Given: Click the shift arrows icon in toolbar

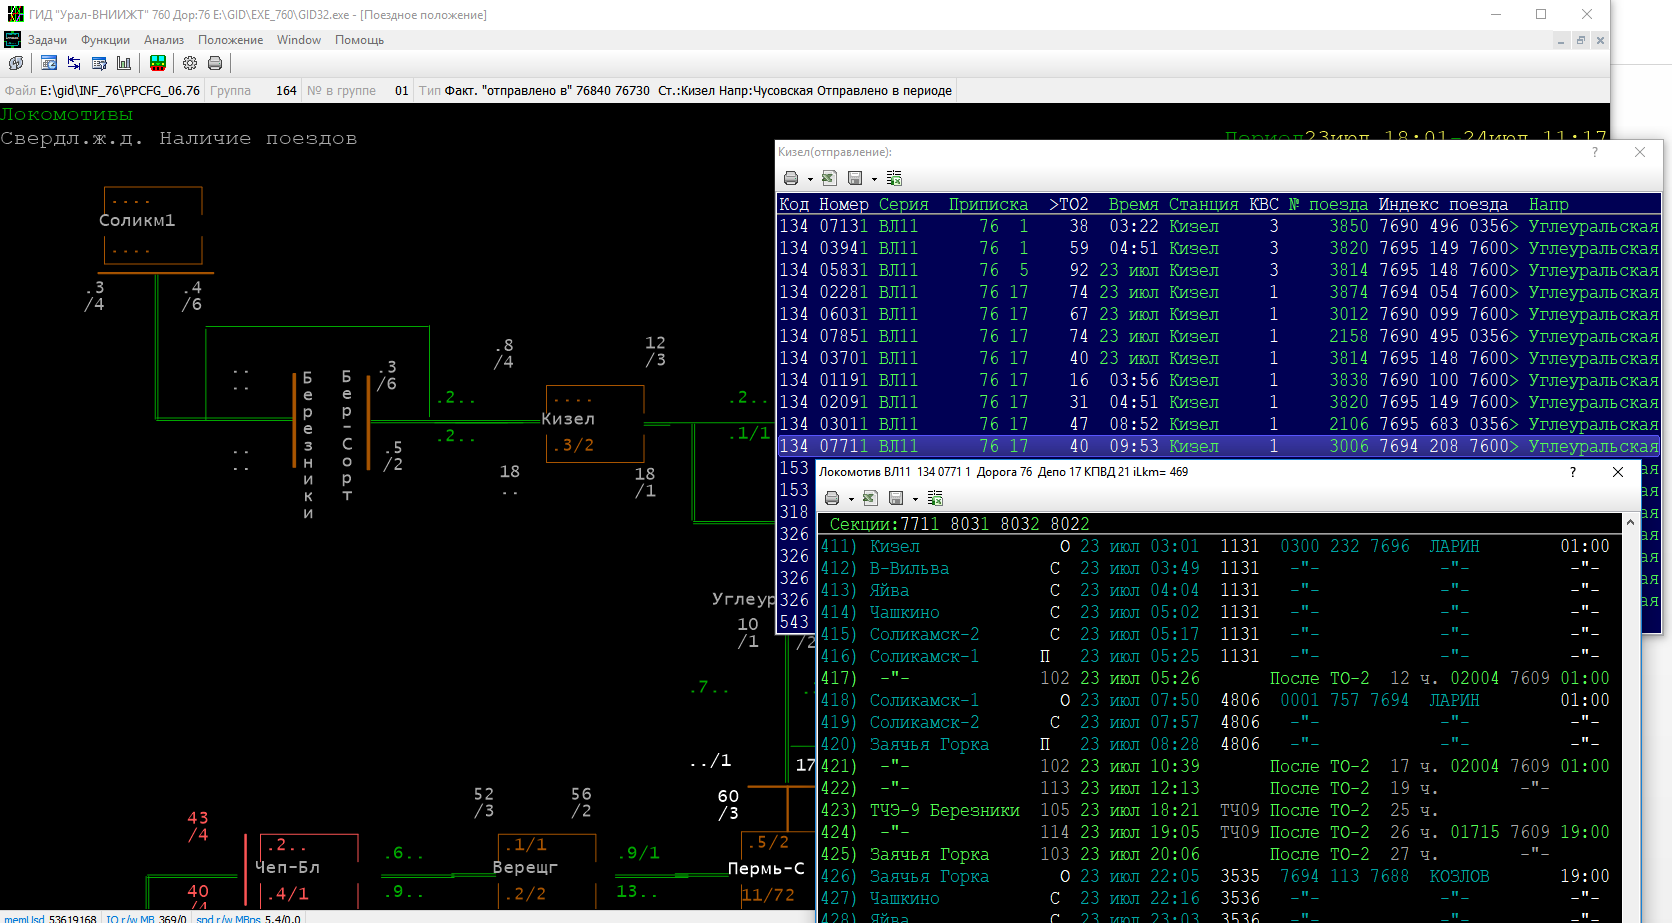Looking at the screenshot, I should point(74,63).
